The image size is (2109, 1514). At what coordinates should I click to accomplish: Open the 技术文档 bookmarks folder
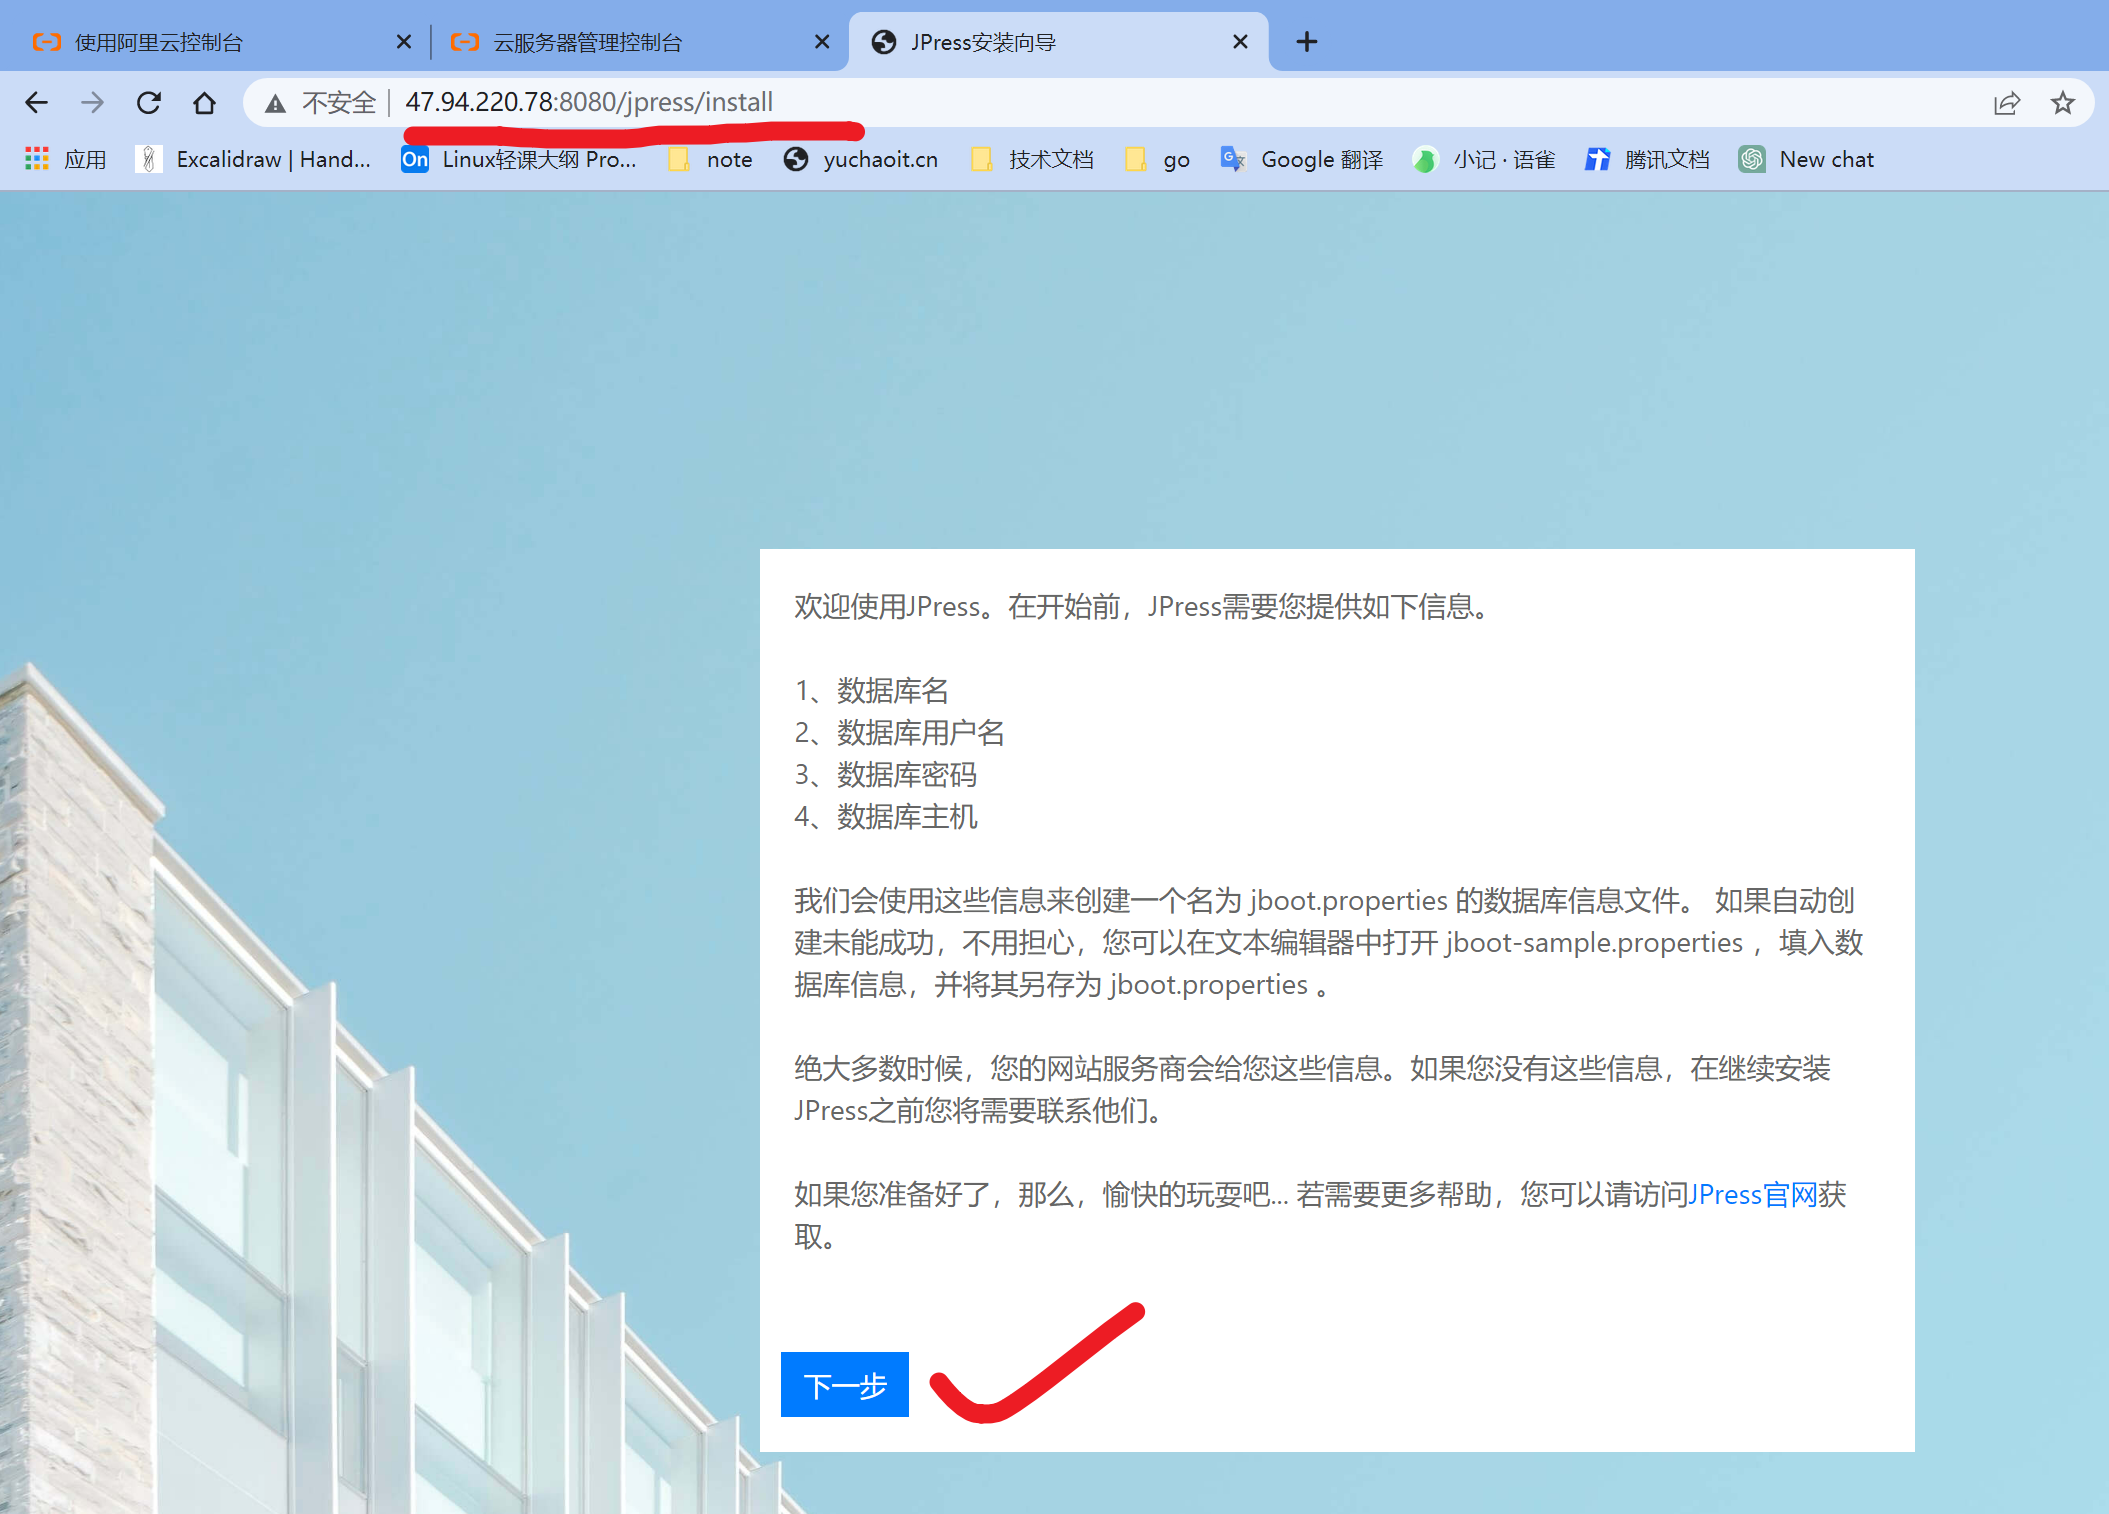coord(1032,159)
